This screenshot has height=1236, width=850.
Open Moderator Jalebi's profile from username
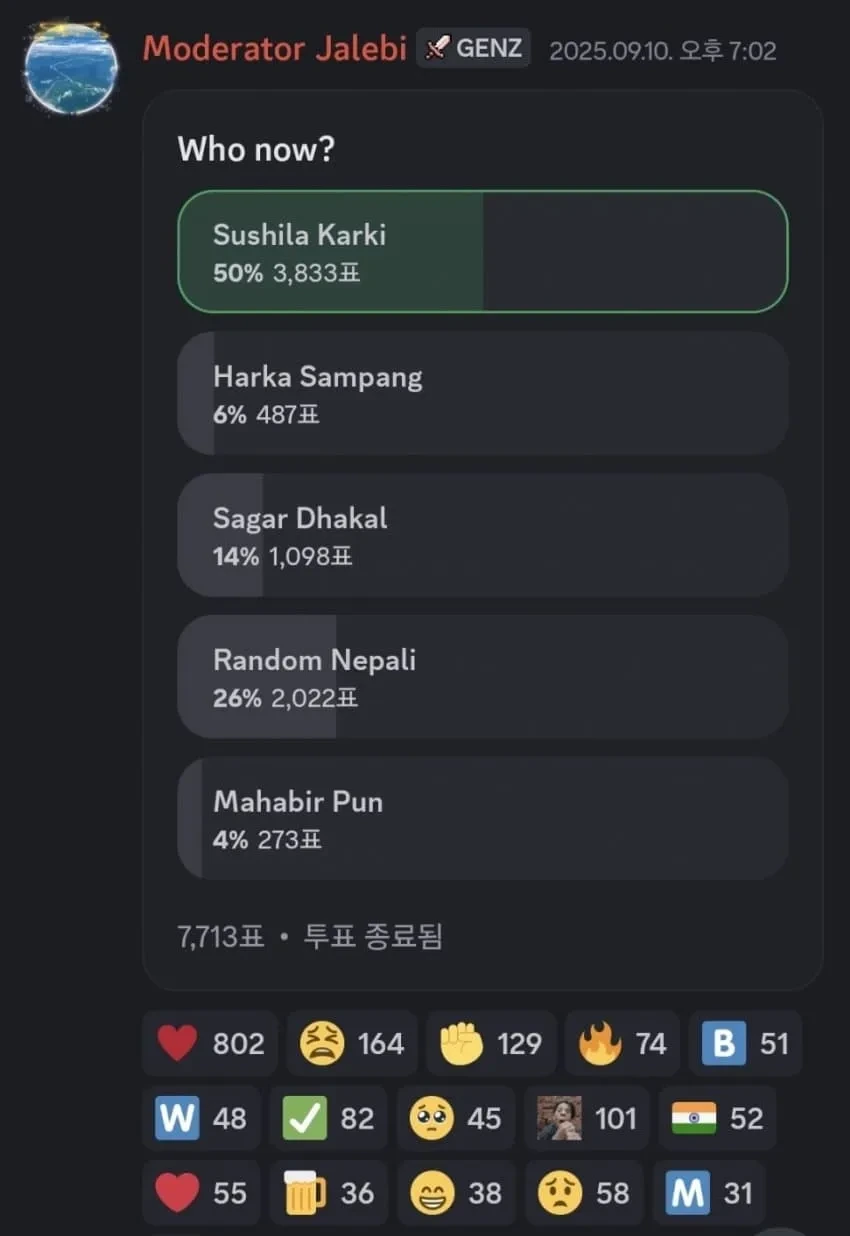click(x=274, y=48)
